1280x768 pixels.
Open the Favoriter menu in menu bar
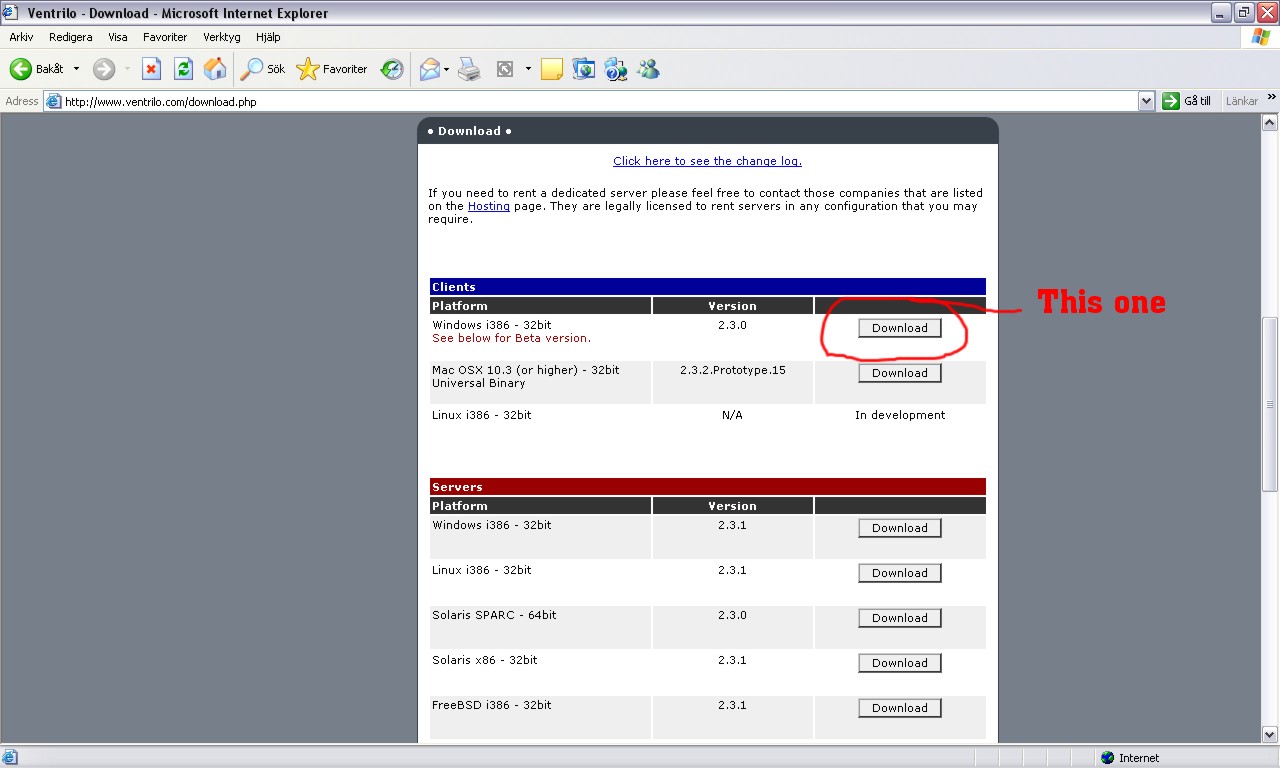point(165,37)
